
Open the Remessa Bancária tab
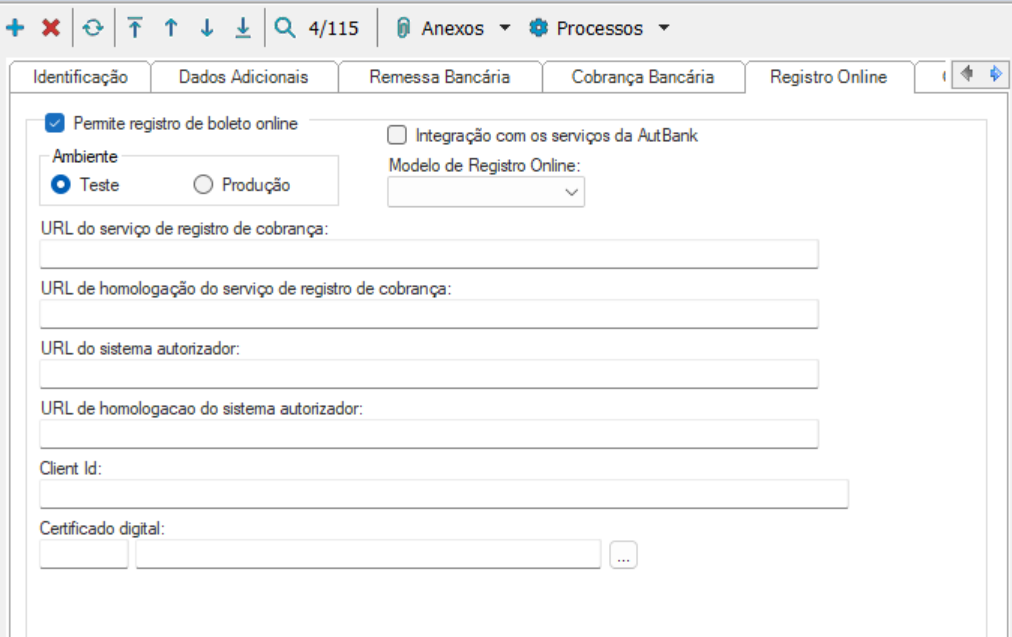(x=440, y=77)
